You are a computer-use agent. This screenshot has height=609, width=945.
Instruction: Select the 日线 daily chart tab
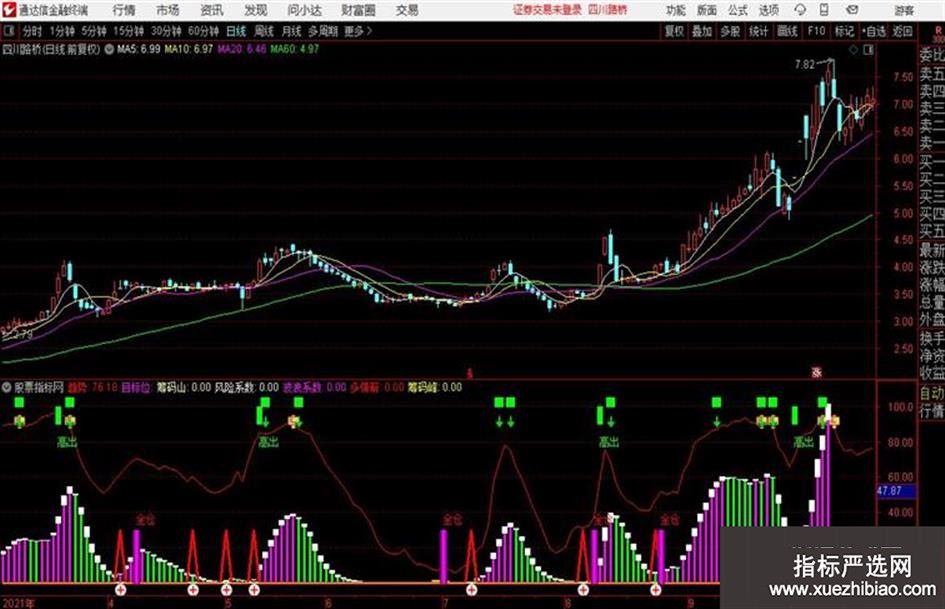pyautogui.click(x=236, y=31)
